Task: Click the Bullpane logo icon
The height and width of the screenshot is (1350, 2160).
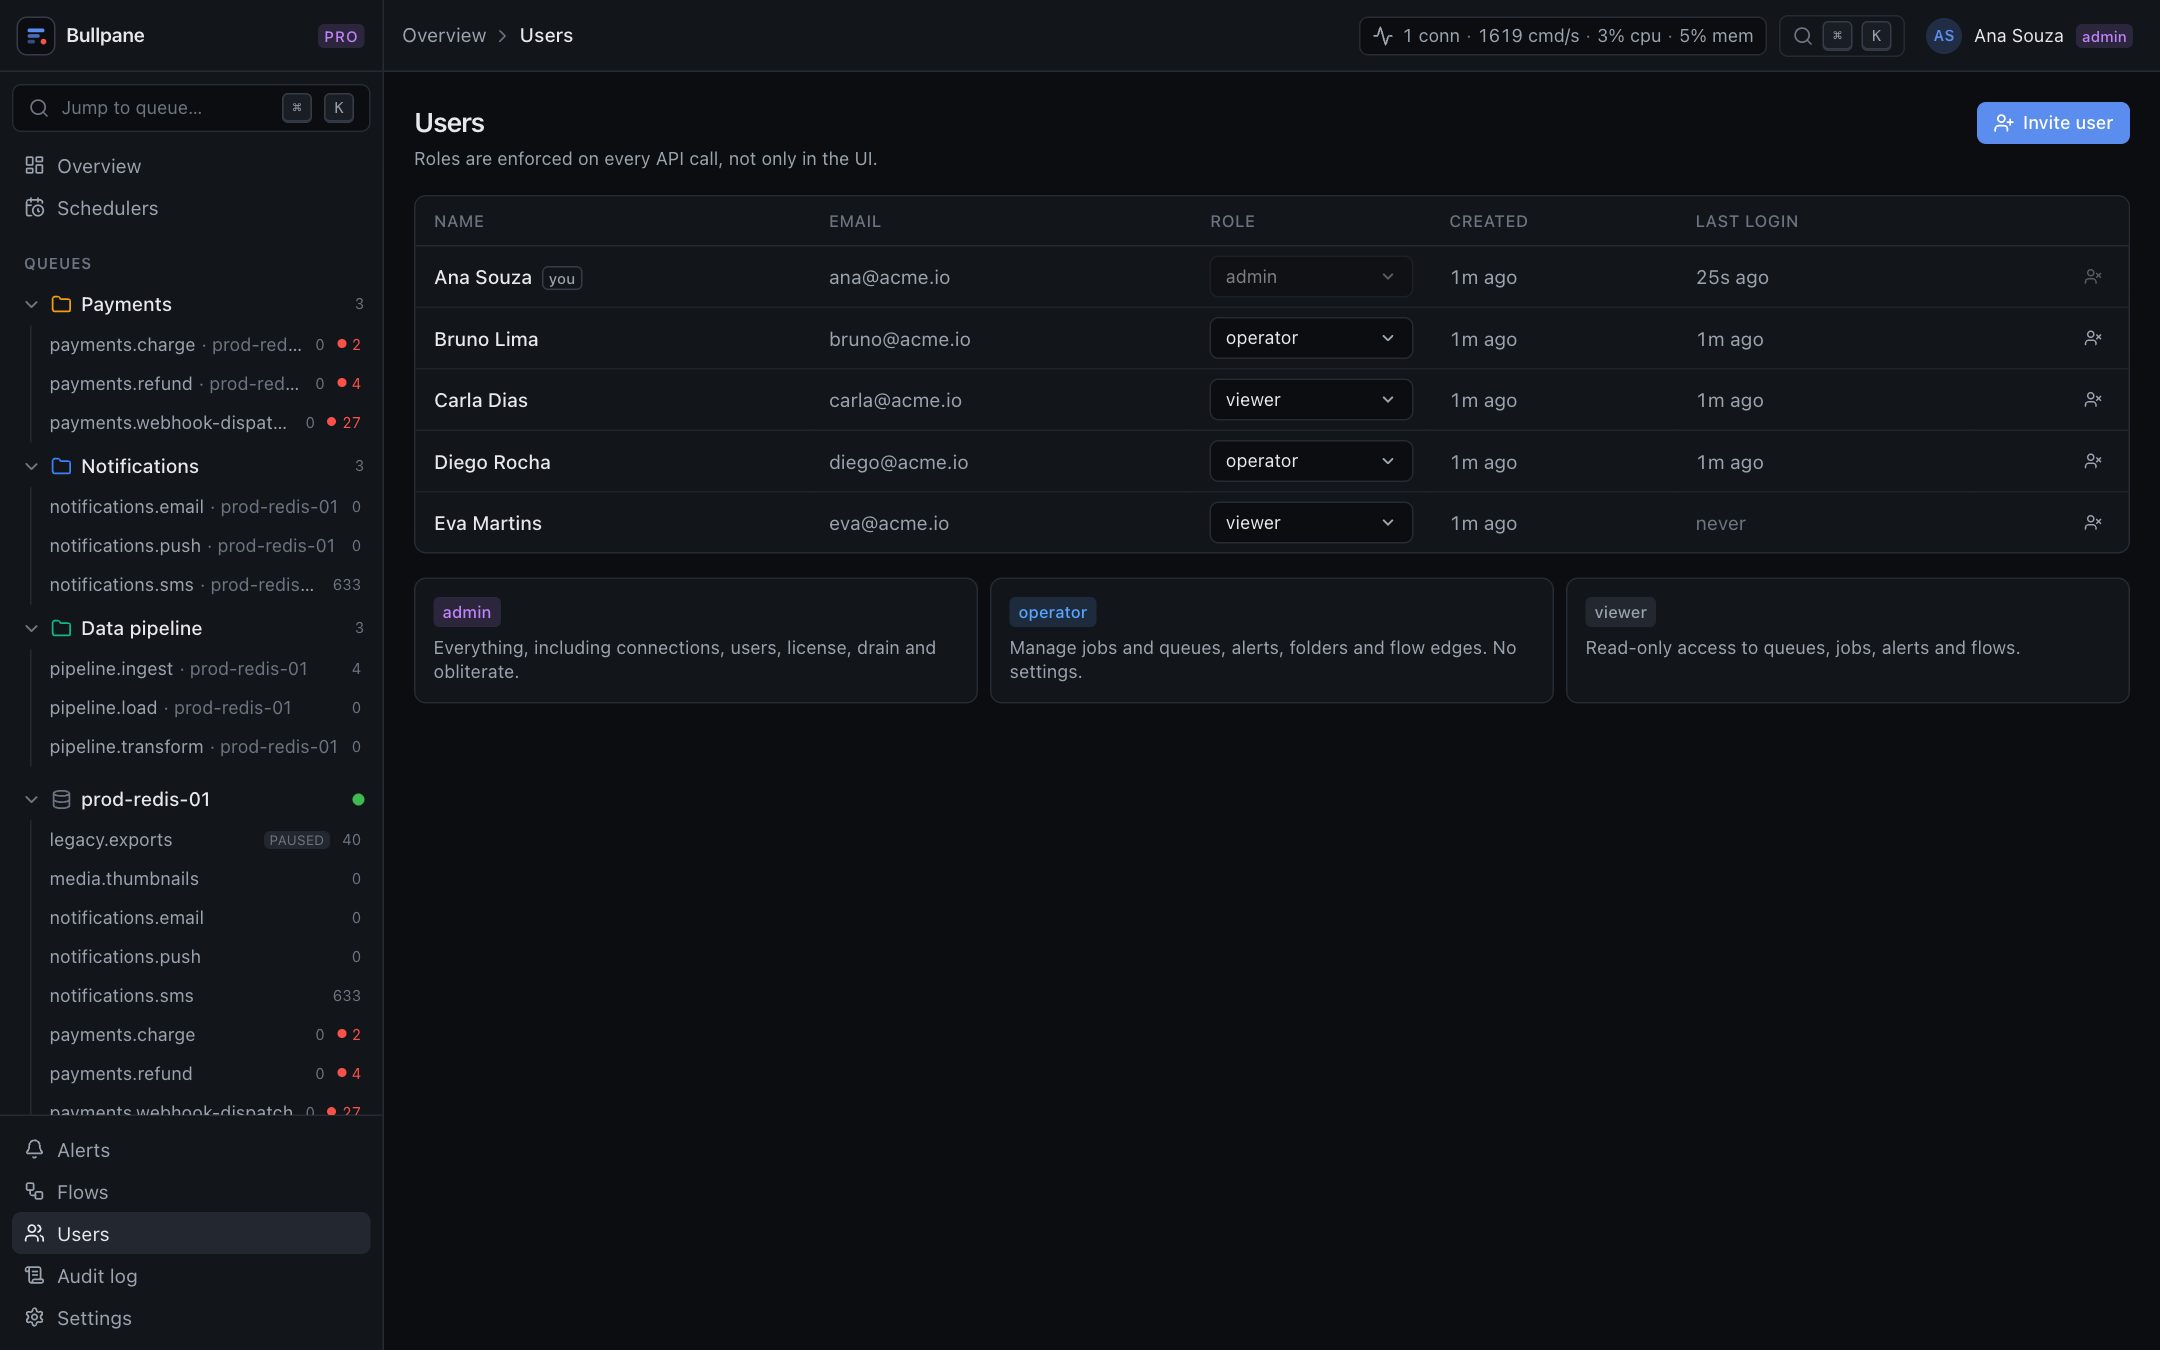Action: click(36, 36)
